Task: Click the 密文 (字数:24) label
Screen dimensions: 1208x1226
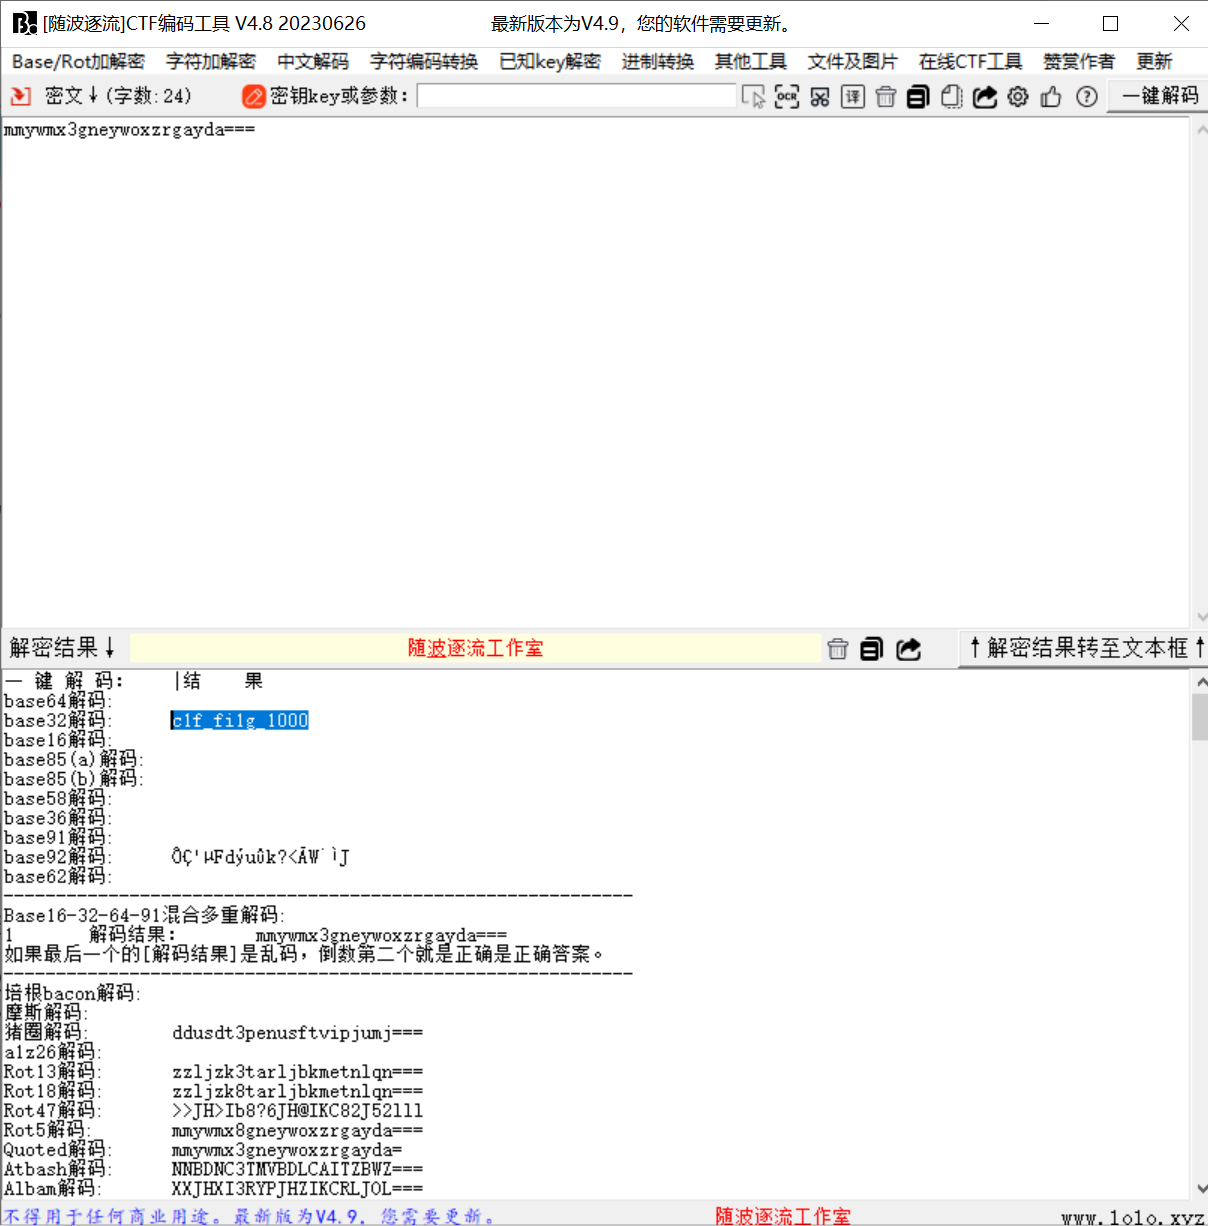Action: [x=118, y=96]
